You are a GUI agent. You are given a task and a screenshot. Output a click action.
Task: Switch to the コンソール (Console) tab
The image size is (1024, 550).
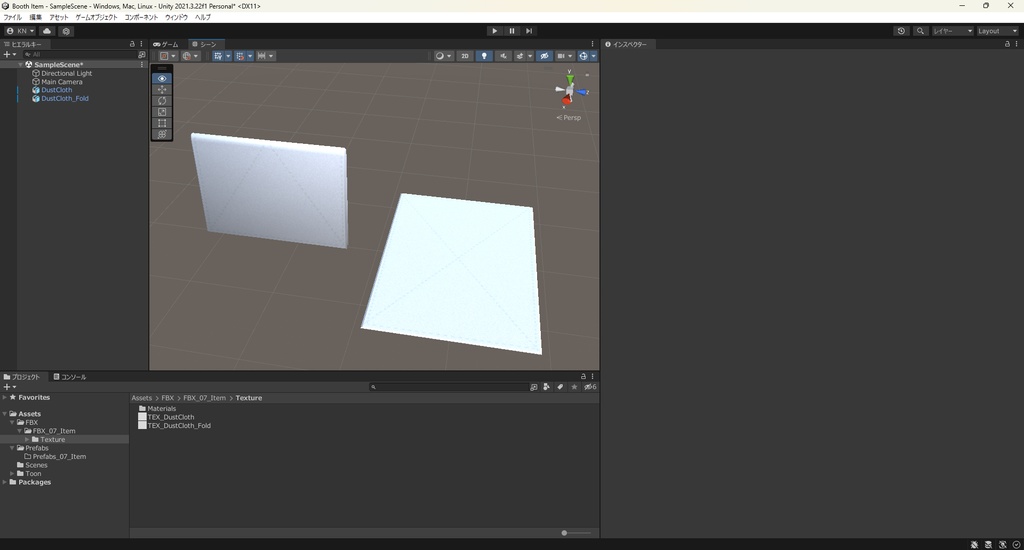click(x=70, y=377)
